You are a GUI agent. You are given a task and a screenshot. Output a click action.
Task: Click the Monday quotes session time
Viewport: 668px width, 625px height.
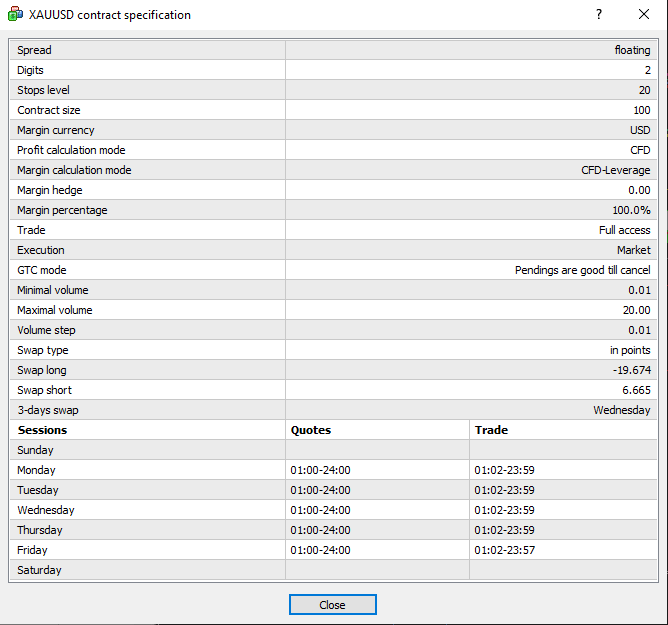click(320, 470)
